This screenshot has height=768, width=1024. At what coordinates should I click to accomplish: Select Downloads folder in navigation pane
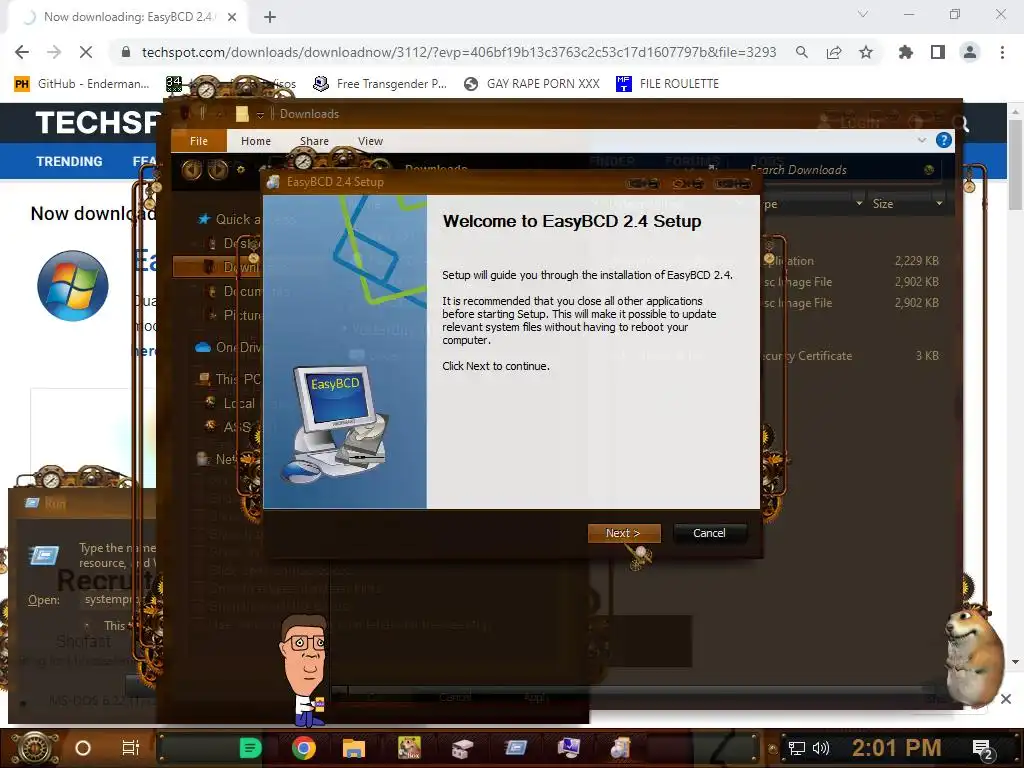click(x=218, y=267)
